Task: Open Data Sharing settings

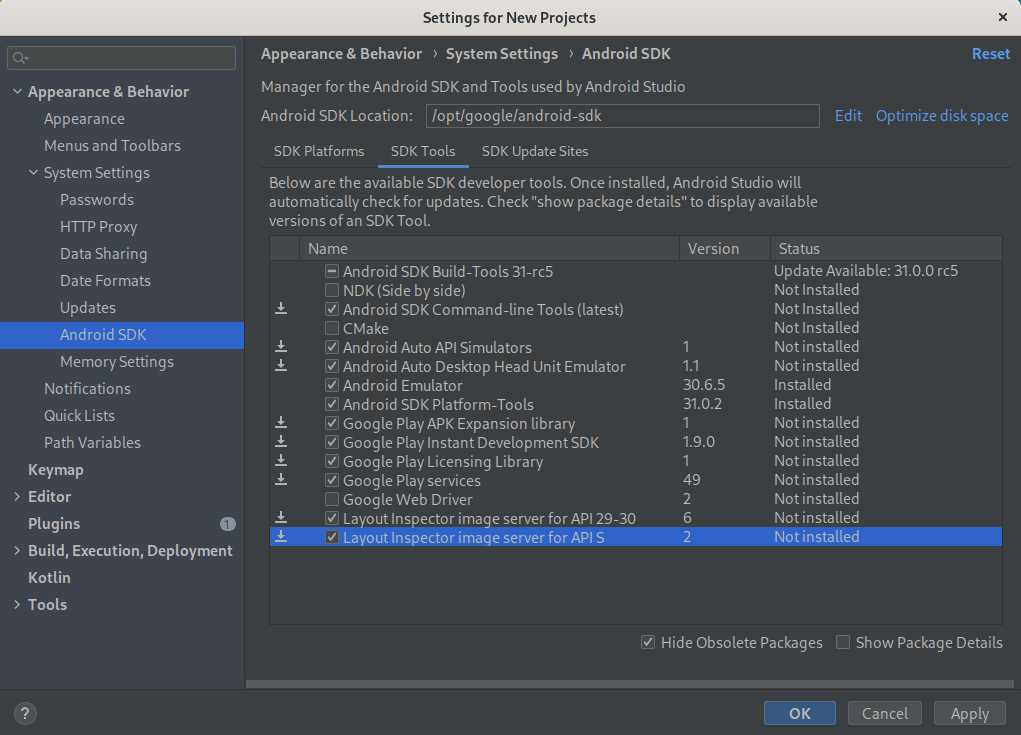Action: 104,254
